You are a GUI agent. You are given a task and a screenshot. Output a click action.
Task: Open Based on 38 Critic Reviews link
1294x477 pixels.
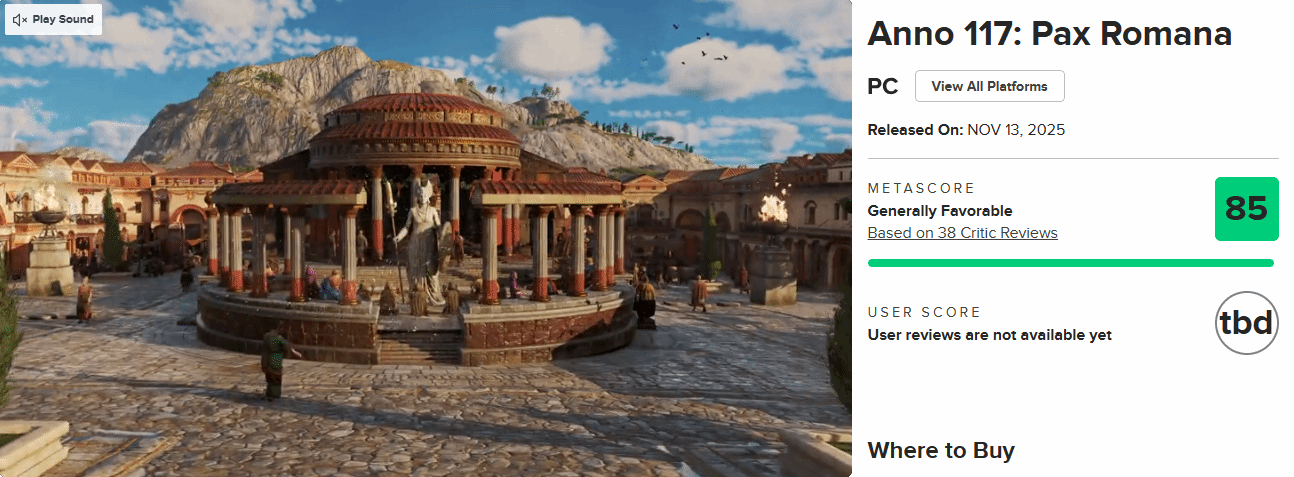962,233
